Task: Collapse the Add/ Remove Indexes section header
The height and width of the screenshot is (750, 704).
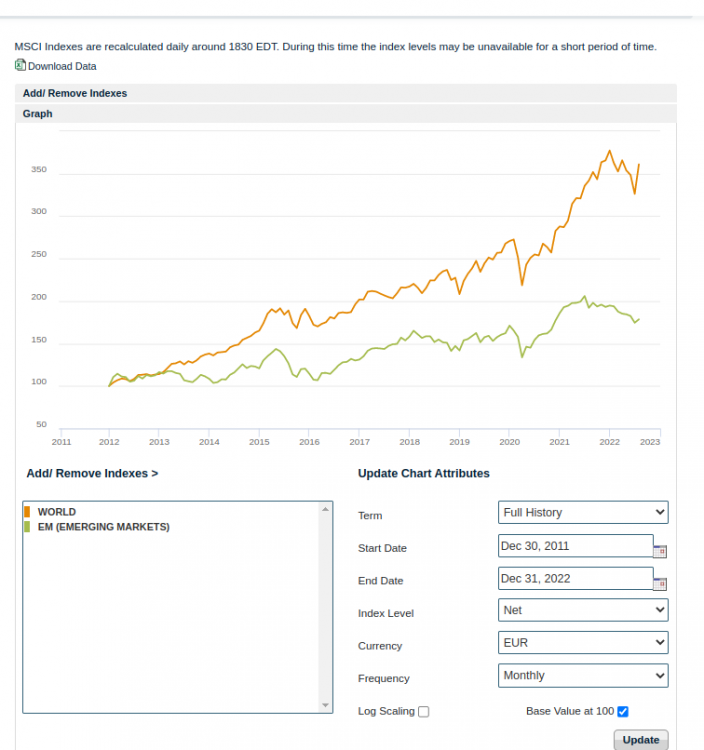Action: pos(75,94)
